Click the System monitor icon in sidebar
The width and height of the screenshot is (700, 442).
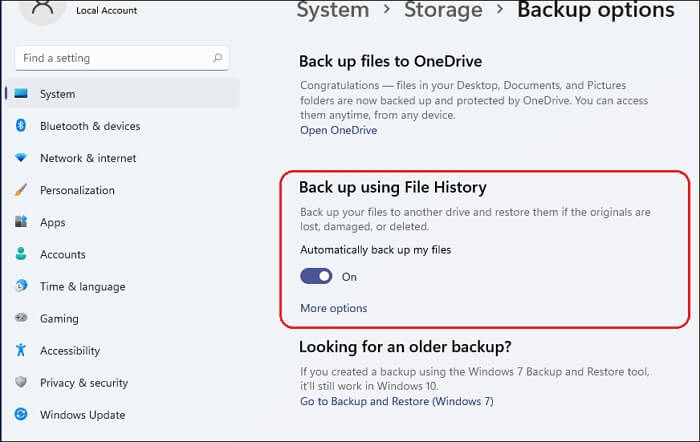click(21, 94)
